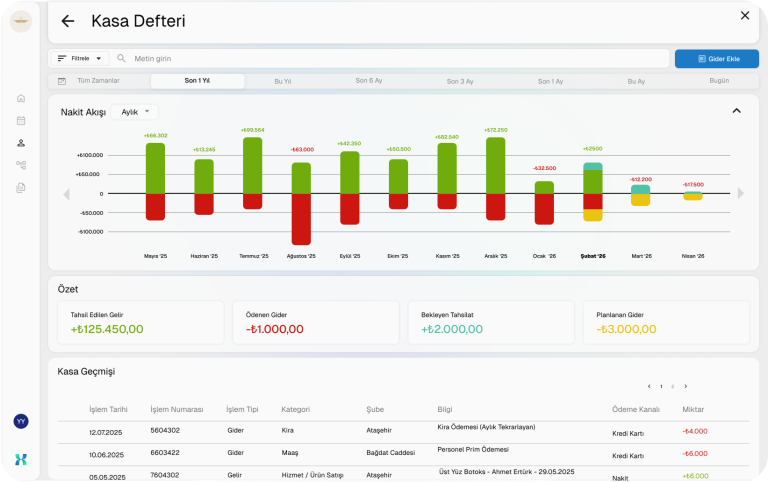The width and height of the screenshot is (768, 482).
Task: Open the calendar icon in the sidebar
Action: pyautogui.click(x=21, y=120)
